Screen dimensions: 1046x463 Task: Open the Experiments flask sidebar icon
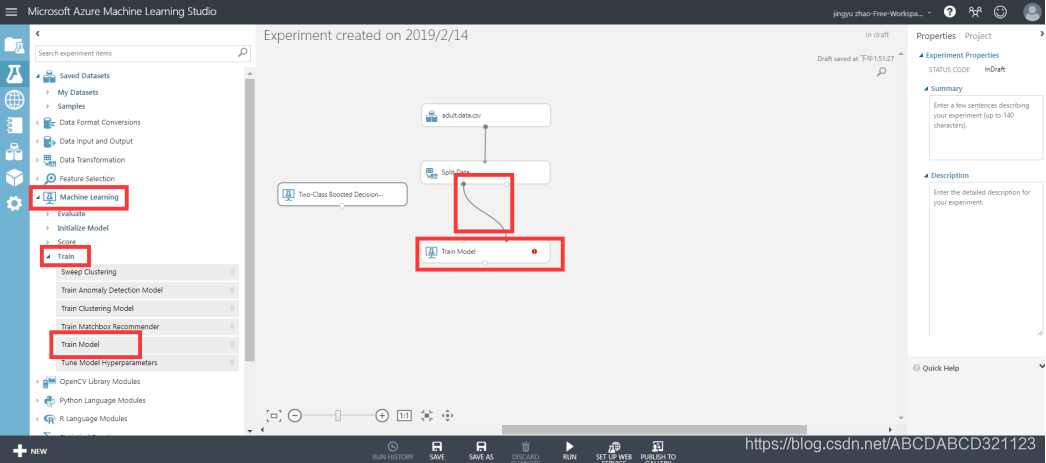click(14, 73)
